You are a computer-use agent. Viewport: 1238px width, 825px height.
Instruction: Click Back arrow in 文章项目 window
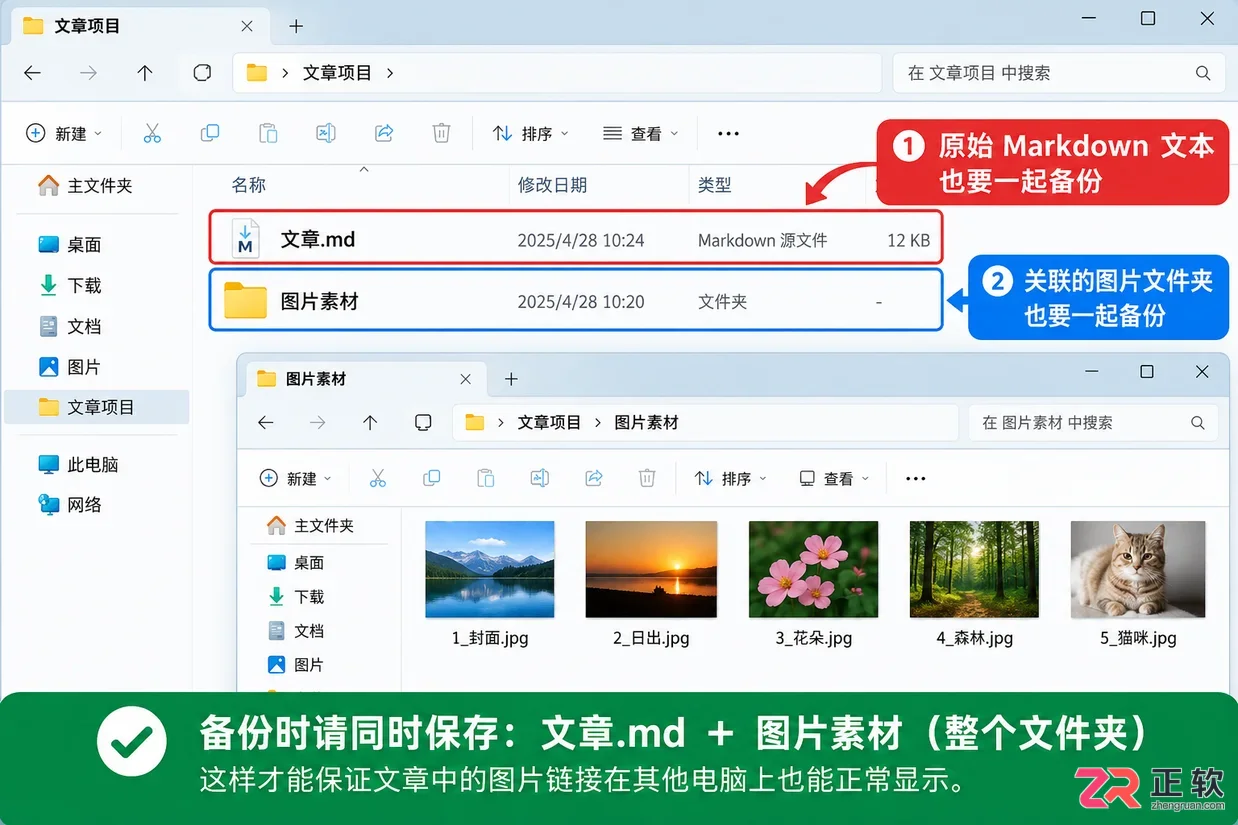click(32, 73)
